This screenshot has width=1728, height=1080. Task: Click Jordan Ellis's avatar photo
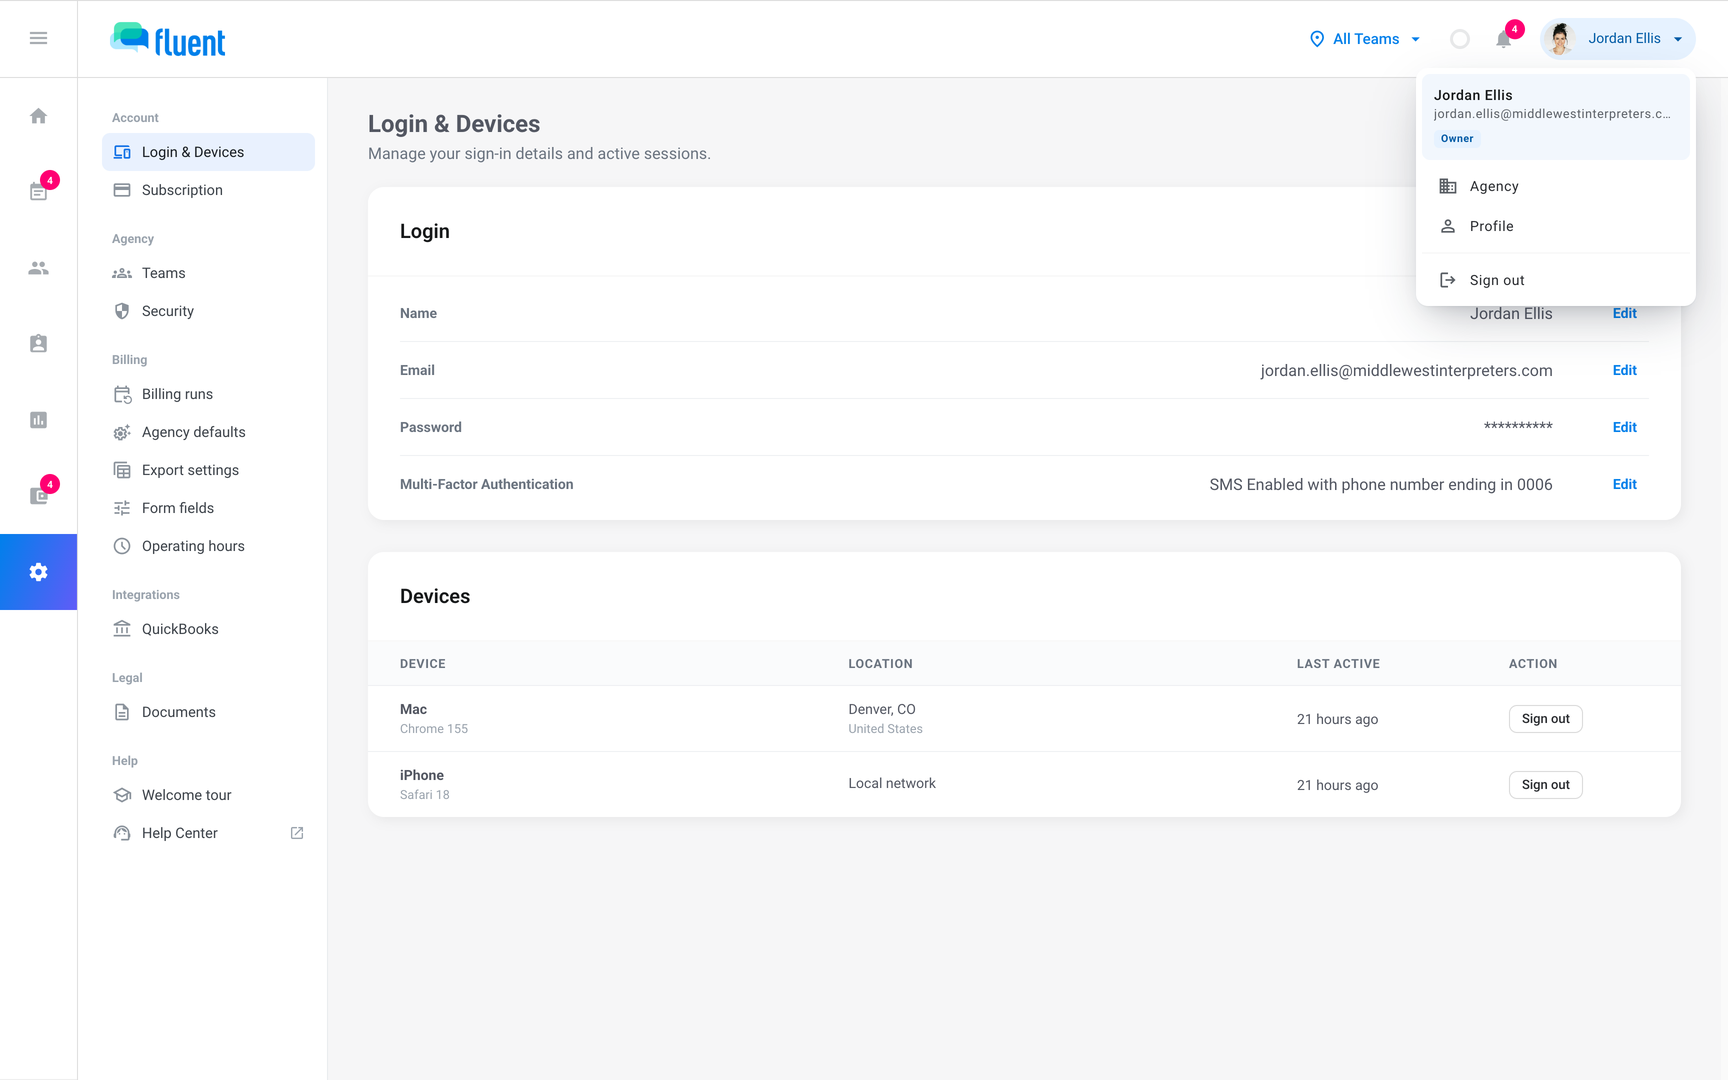click(x=1559, y=39)
